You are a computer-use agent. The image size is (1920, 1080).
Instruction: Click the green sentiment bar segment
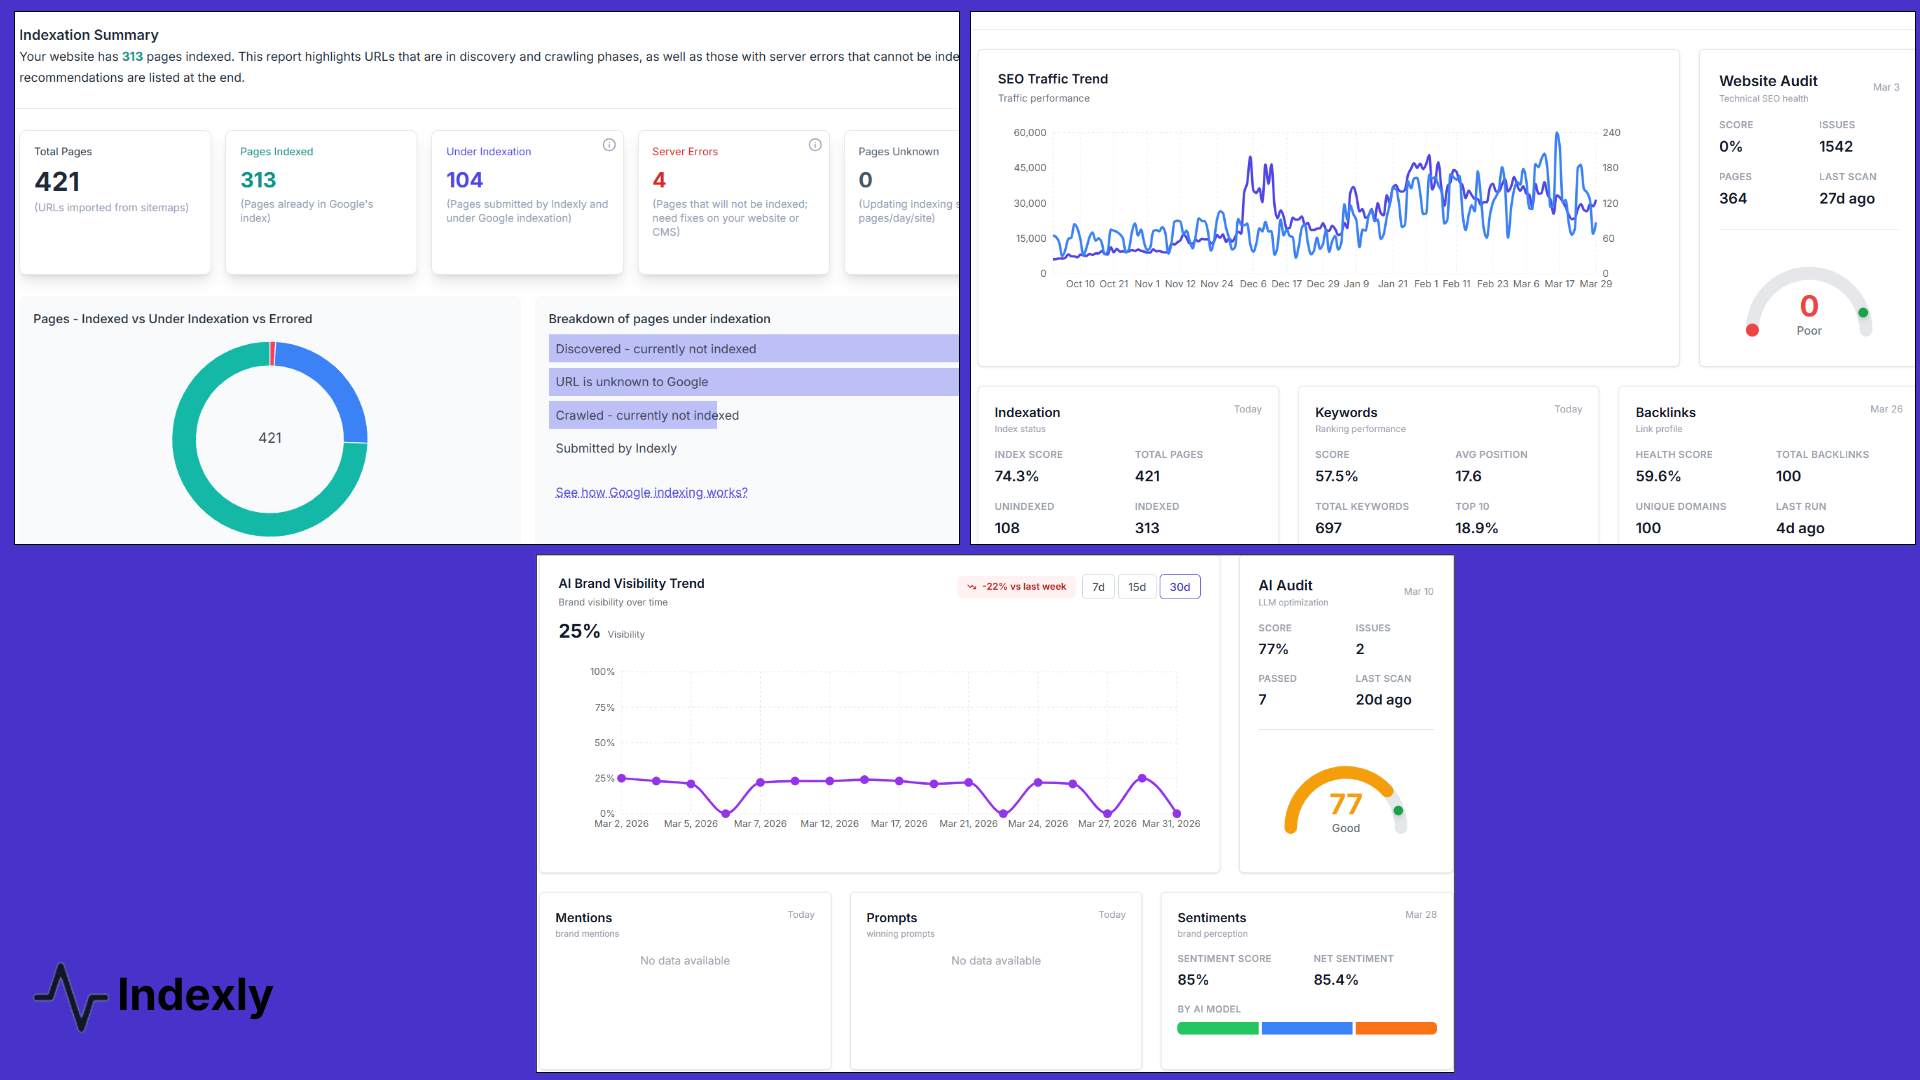point(1217,1028)
